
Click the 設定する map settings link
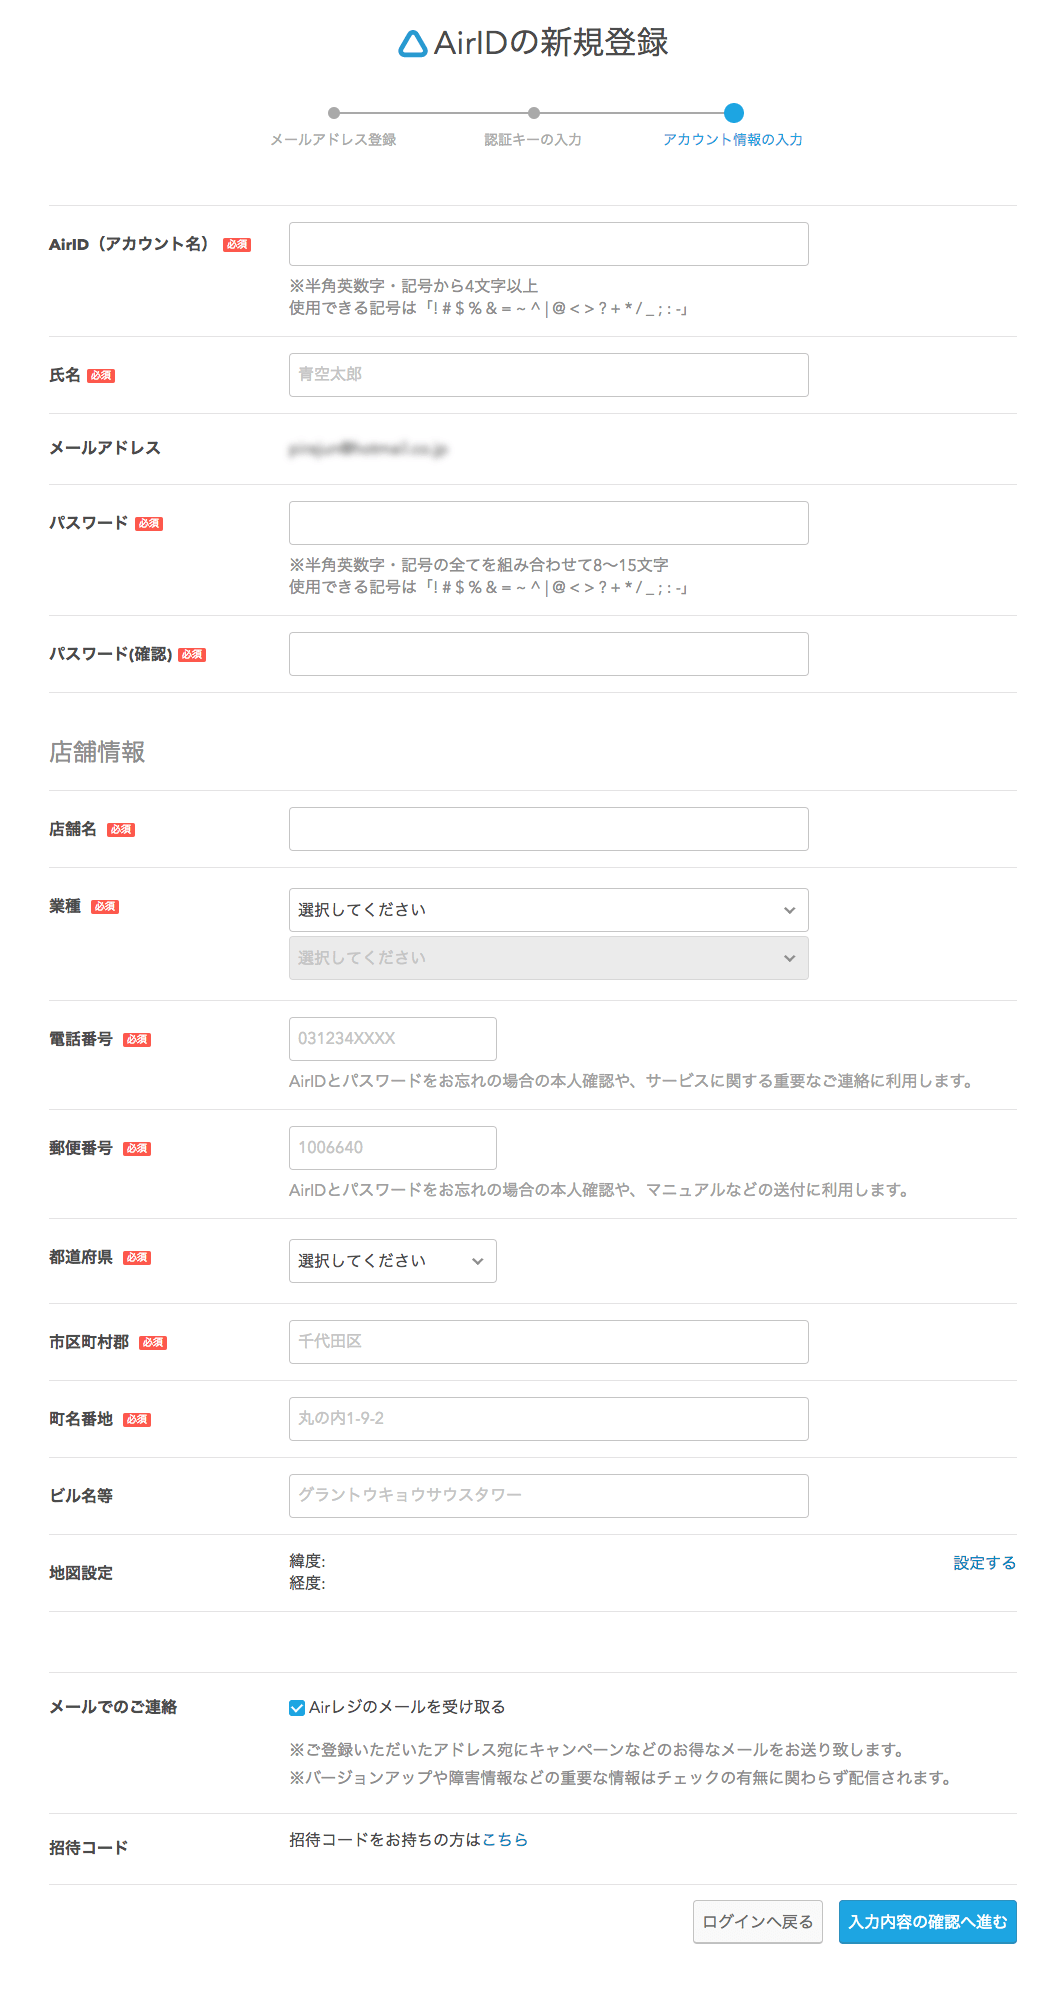pyautogui.click(x=984, y=1563)
